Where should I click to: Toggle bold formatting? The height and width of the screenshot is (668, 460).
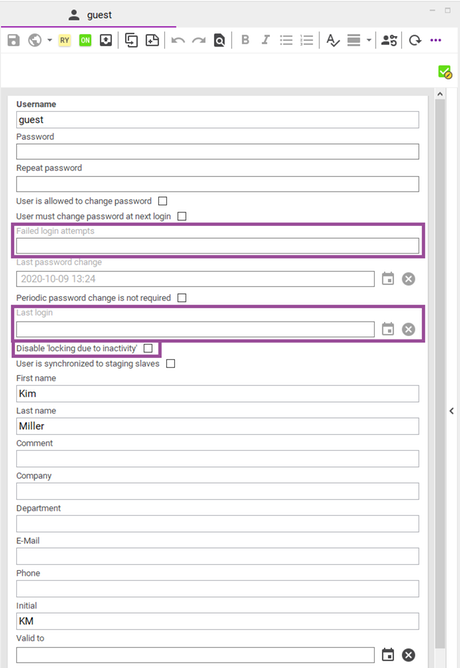point(245,40)
